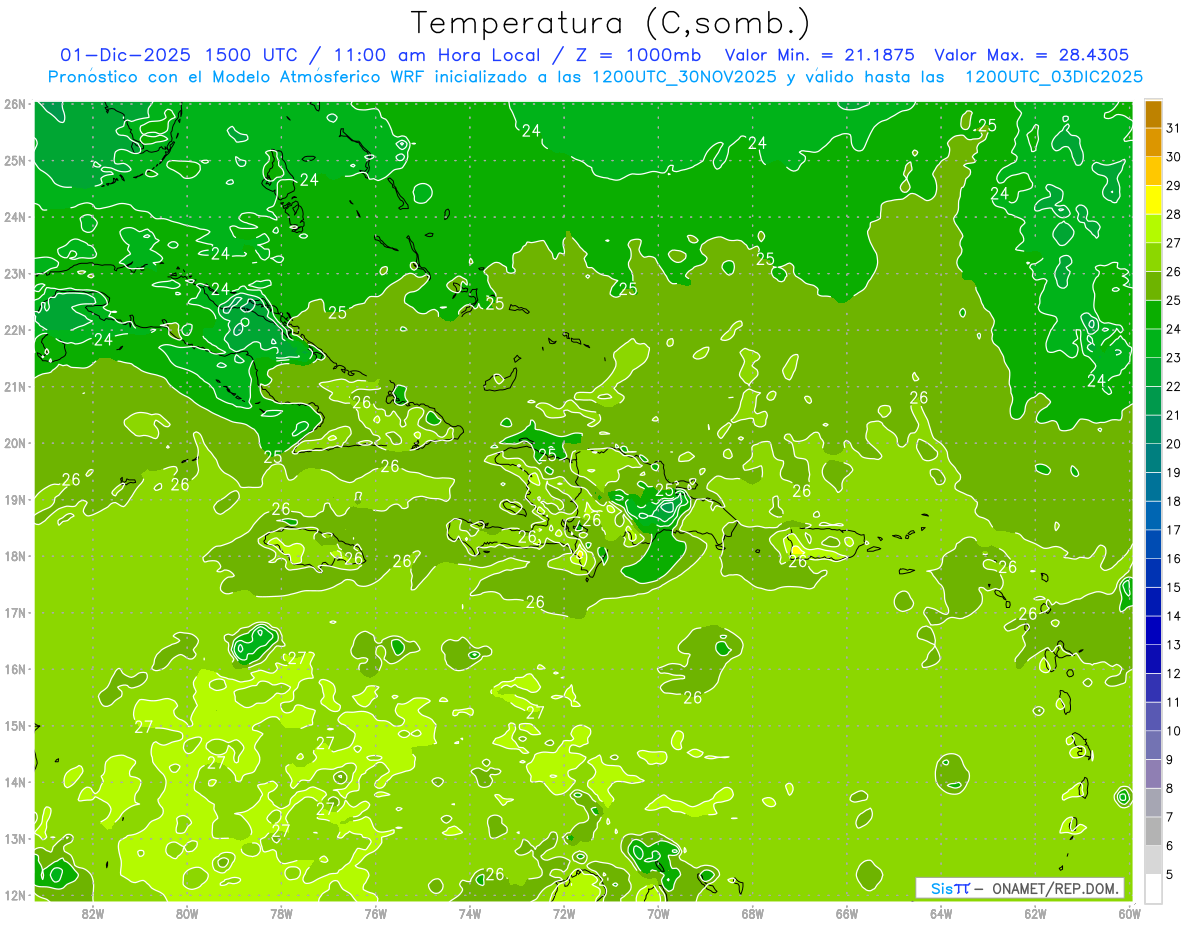The image size is (1200, 927).
Task: Pick the white segment below 5 on color bar
Action: pyautogui.click(x=1153, y=888)
